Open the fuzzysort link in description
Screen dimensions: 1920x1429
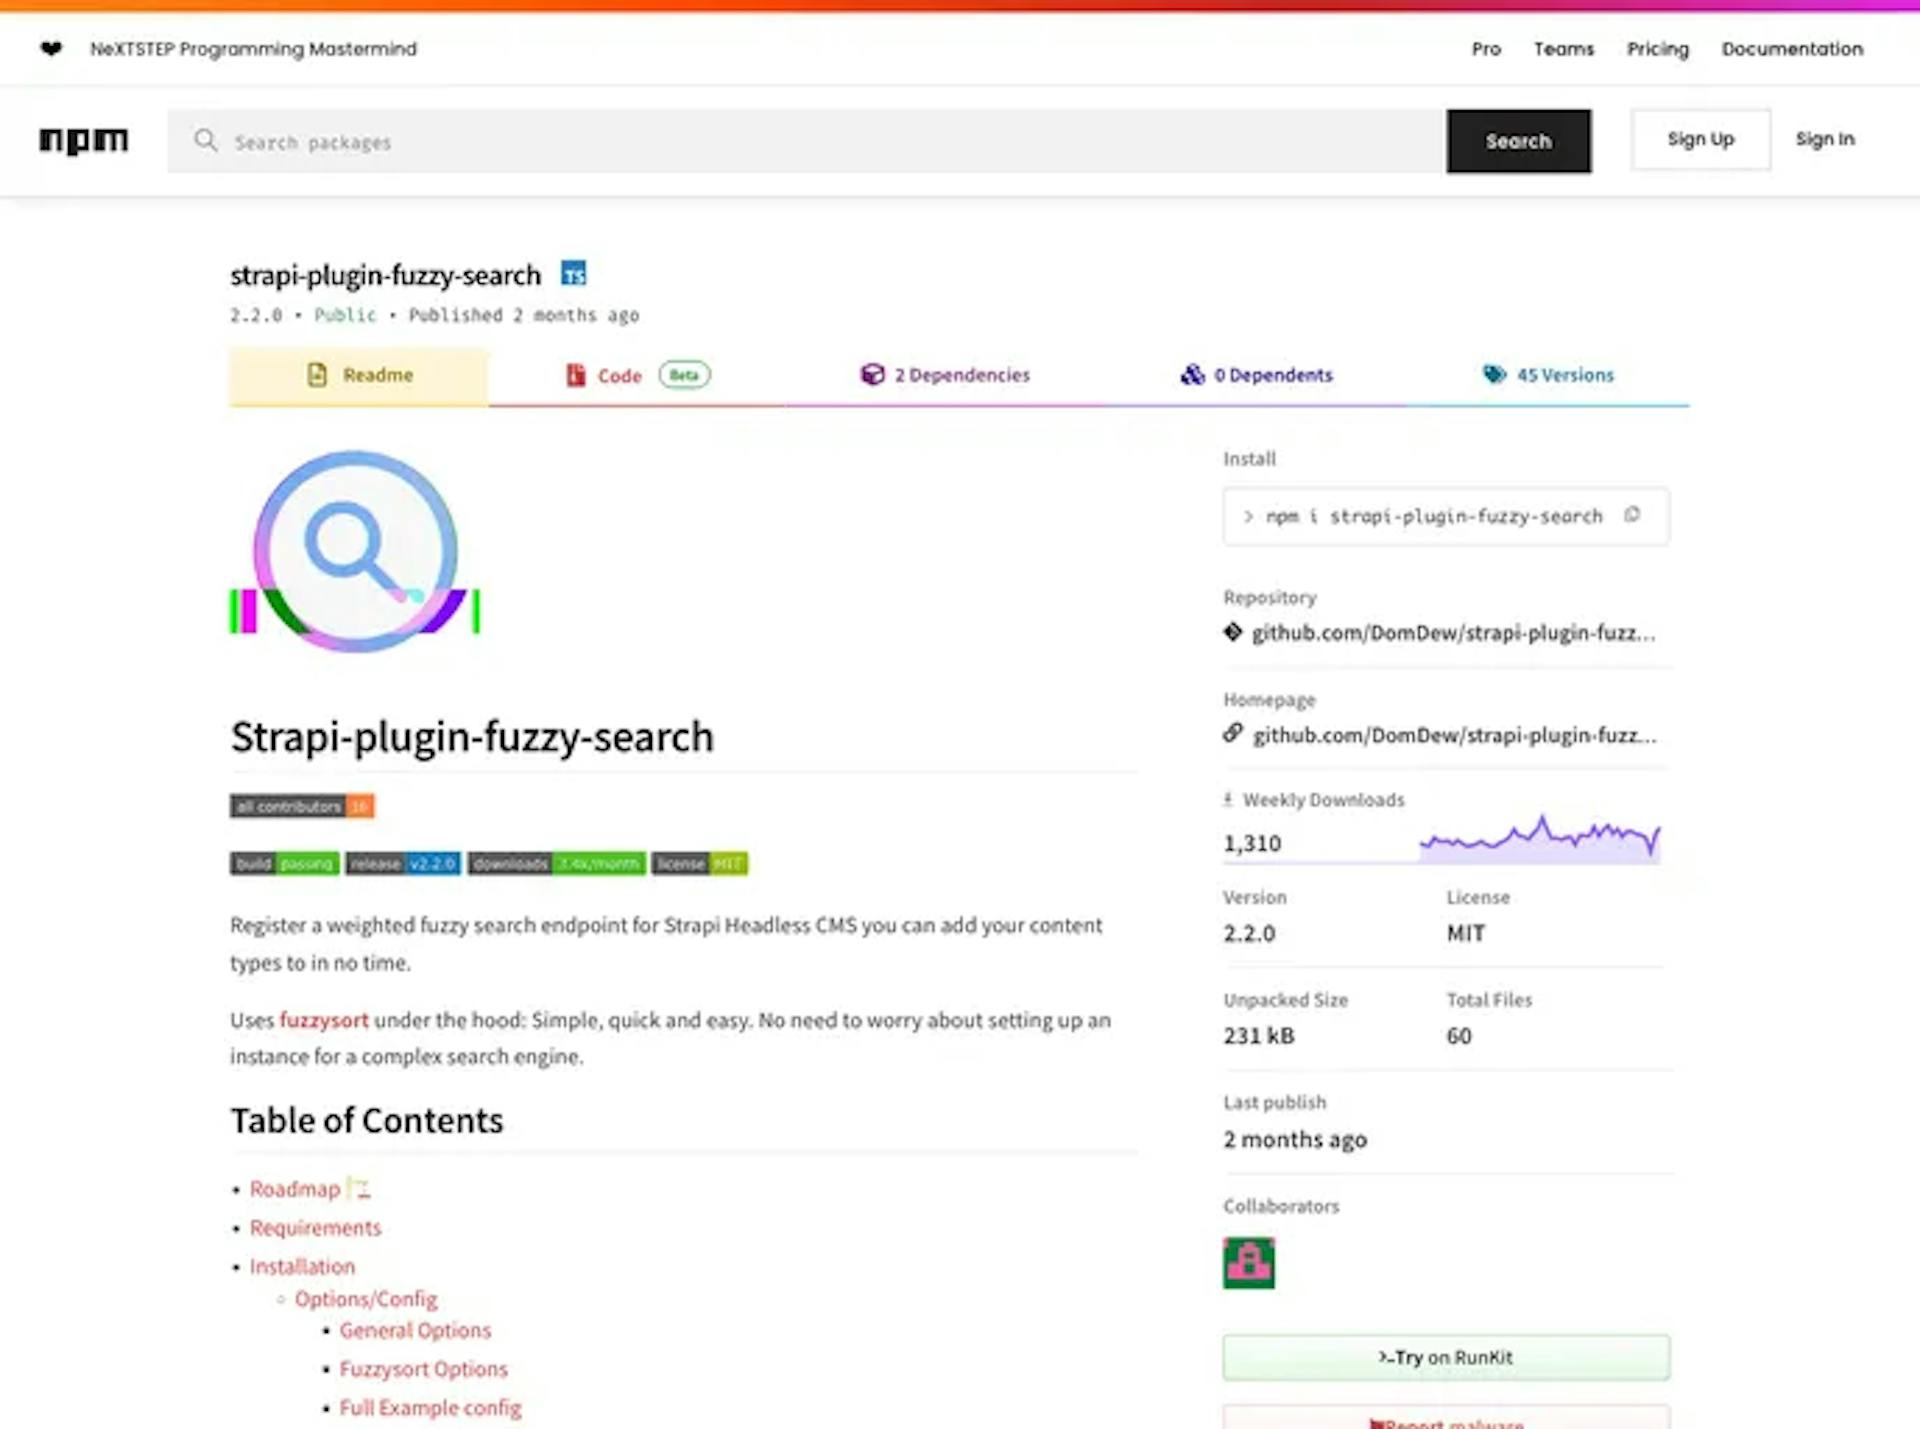coord(324,1020)
